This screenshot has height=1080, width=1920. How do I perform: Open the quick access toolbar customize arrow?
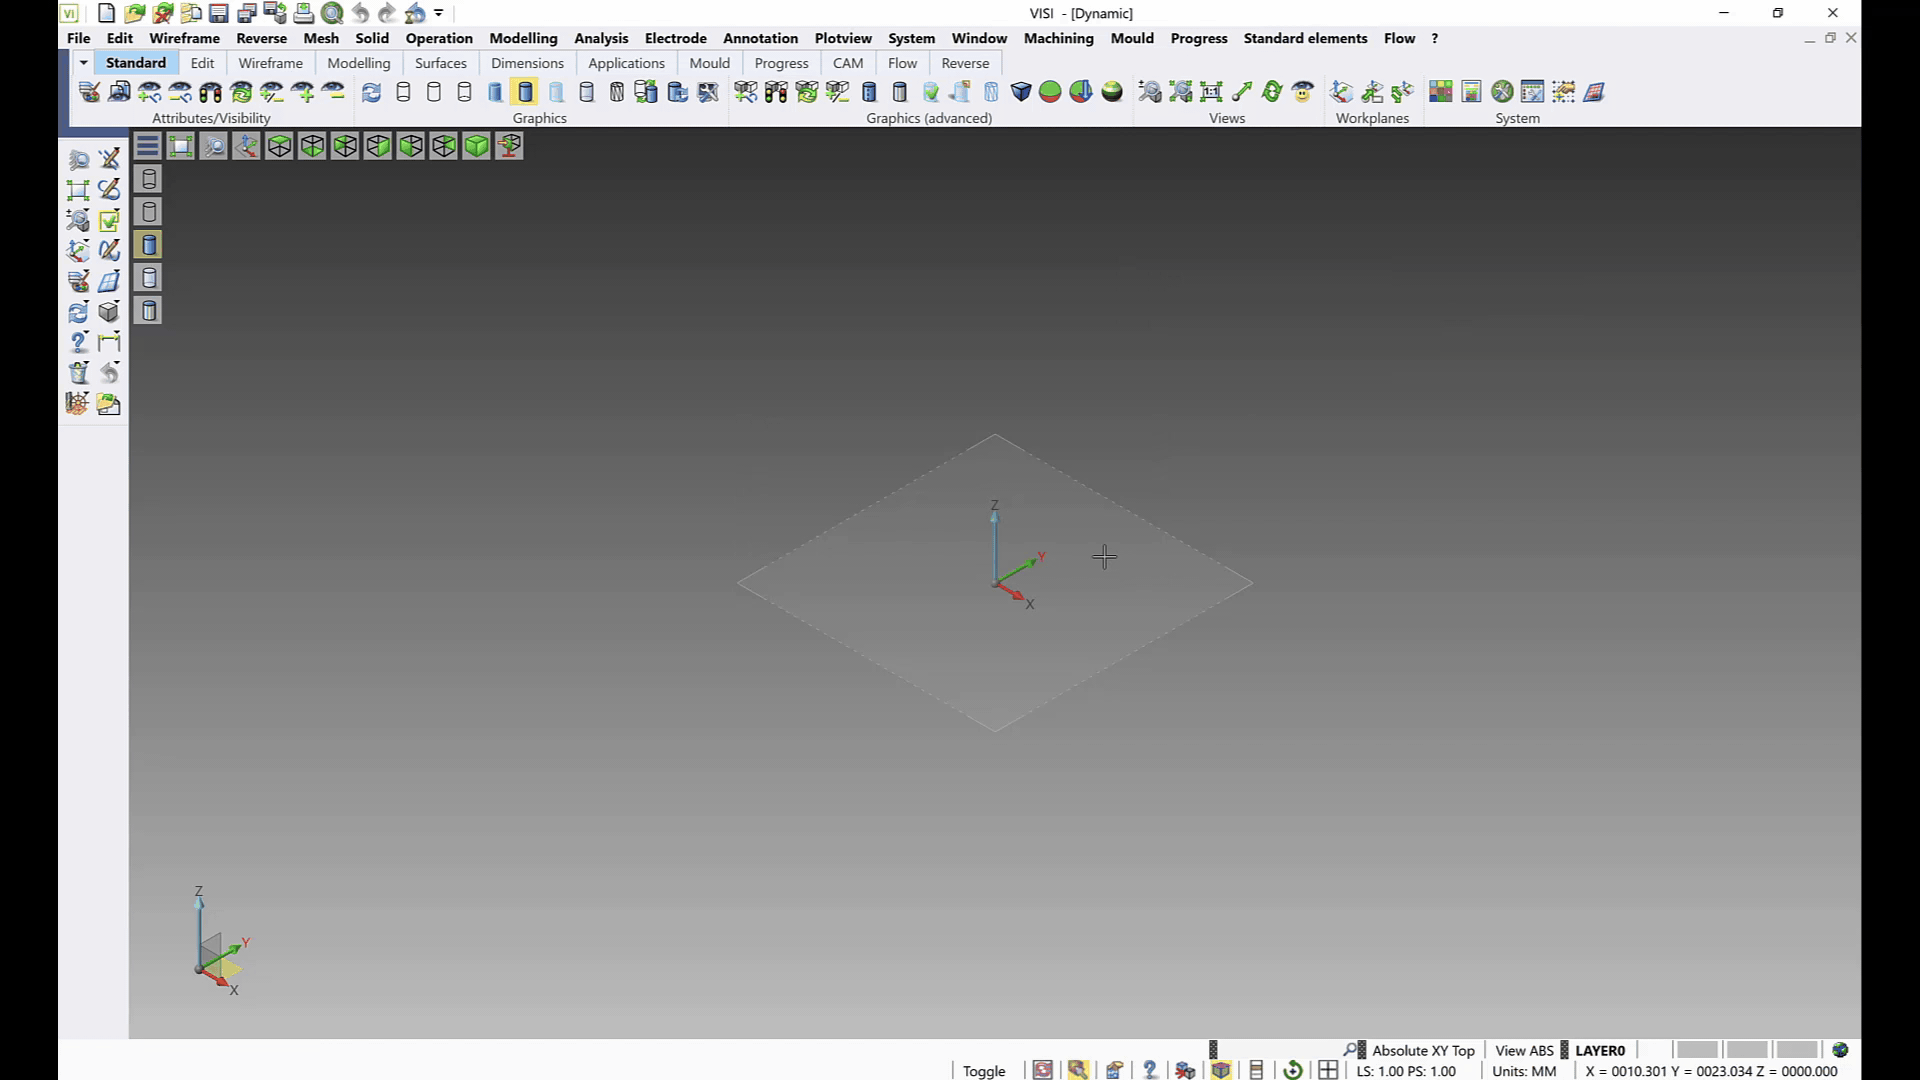438,13
